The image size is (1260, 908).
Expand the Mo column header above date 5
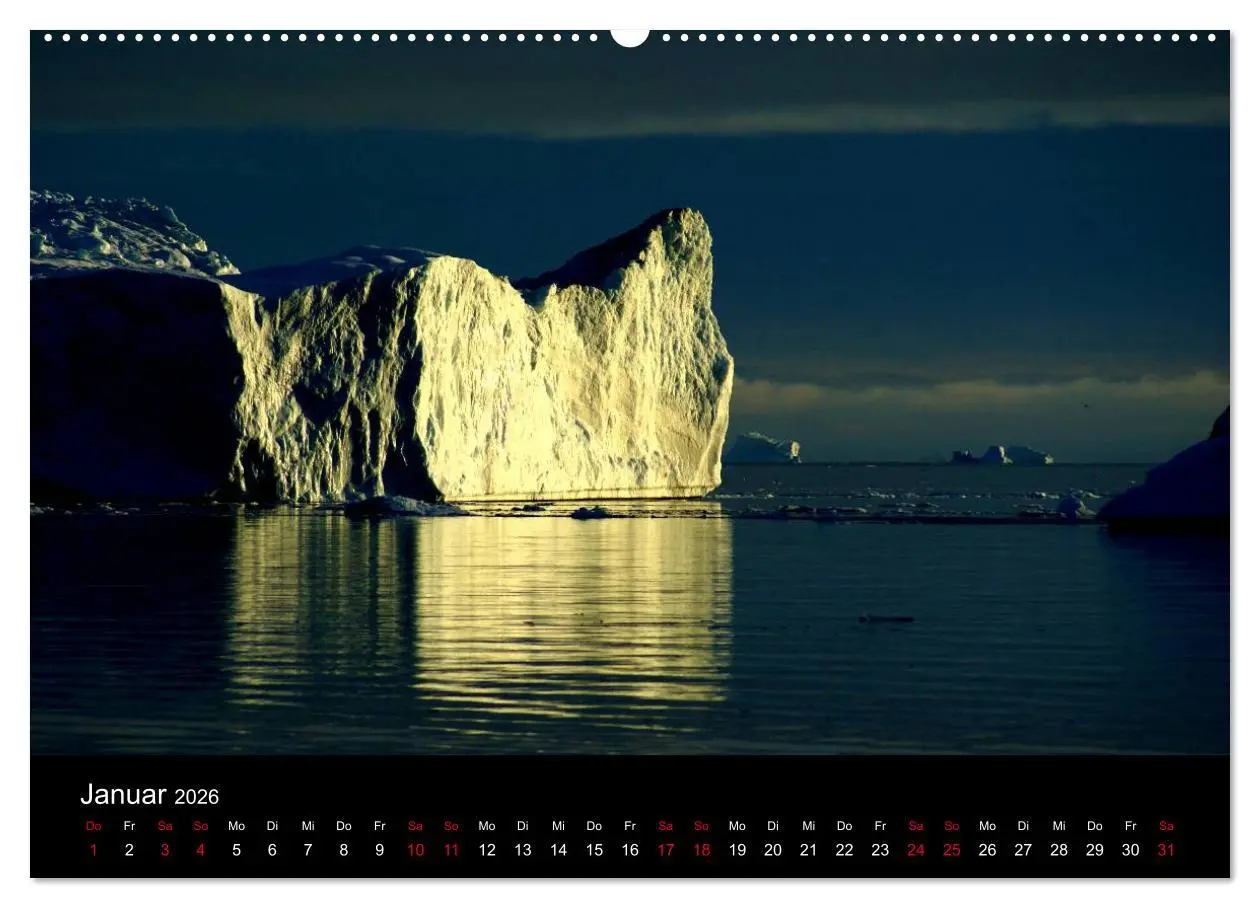point(235,826)
